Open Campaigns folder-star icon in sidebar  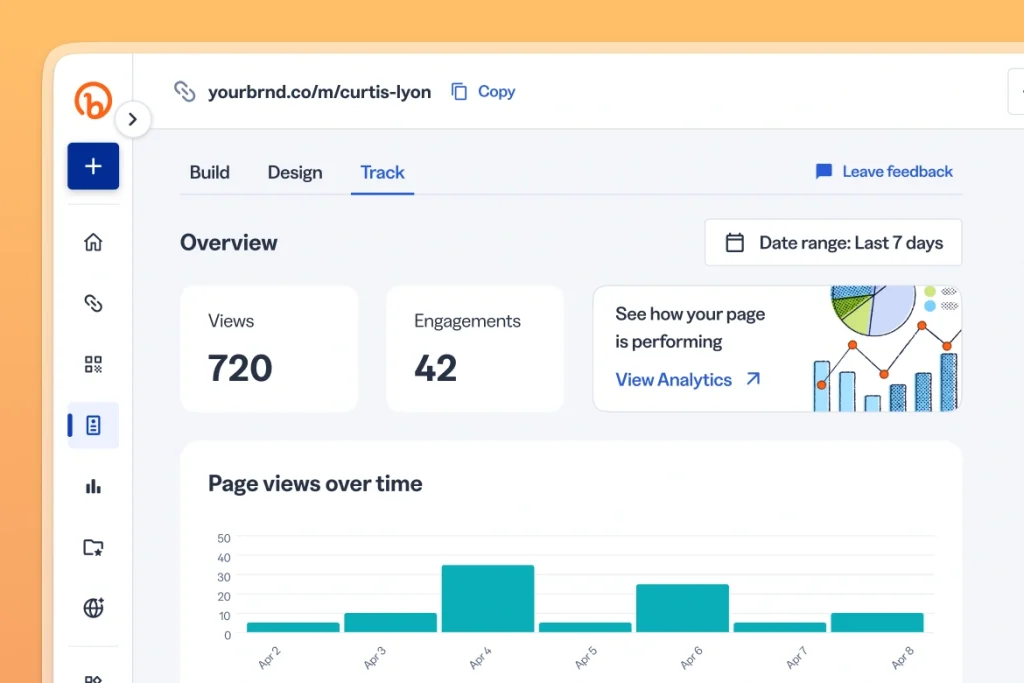[x=93, y=547]
